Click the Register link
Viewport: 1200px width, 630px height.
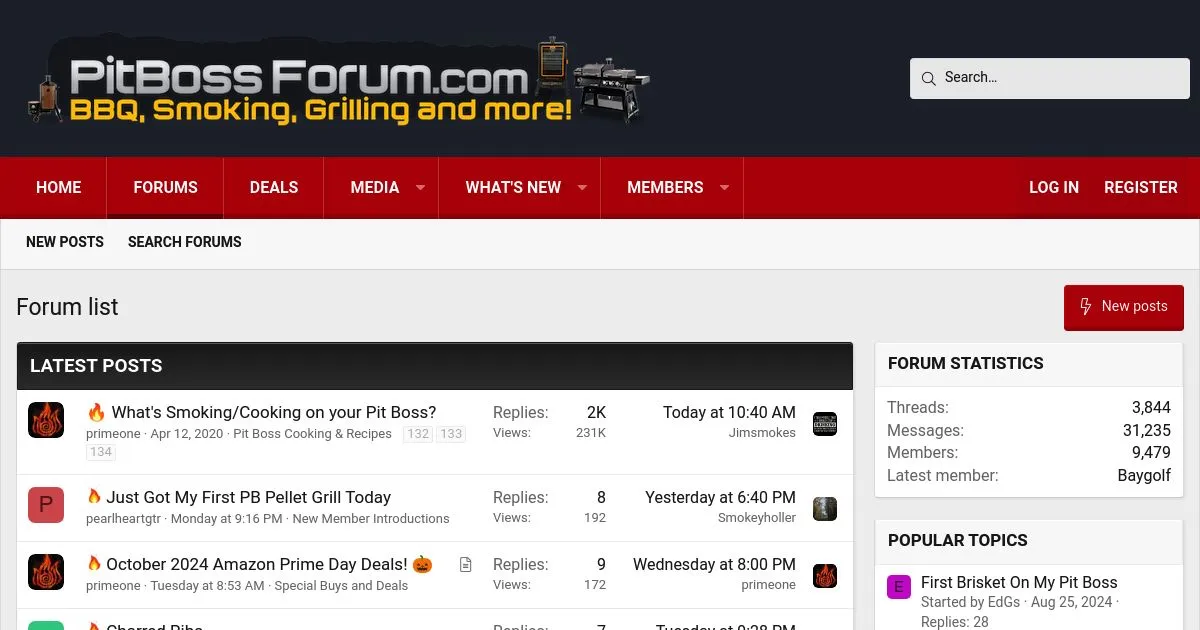1141,187
